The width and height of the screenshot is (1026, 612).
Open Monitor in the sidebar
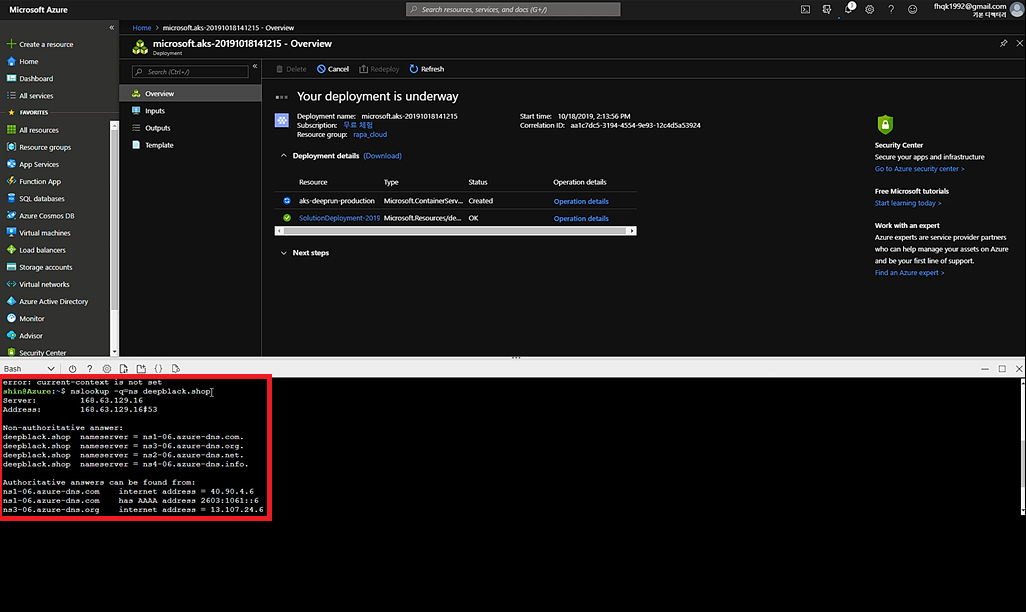pos(26,319)
